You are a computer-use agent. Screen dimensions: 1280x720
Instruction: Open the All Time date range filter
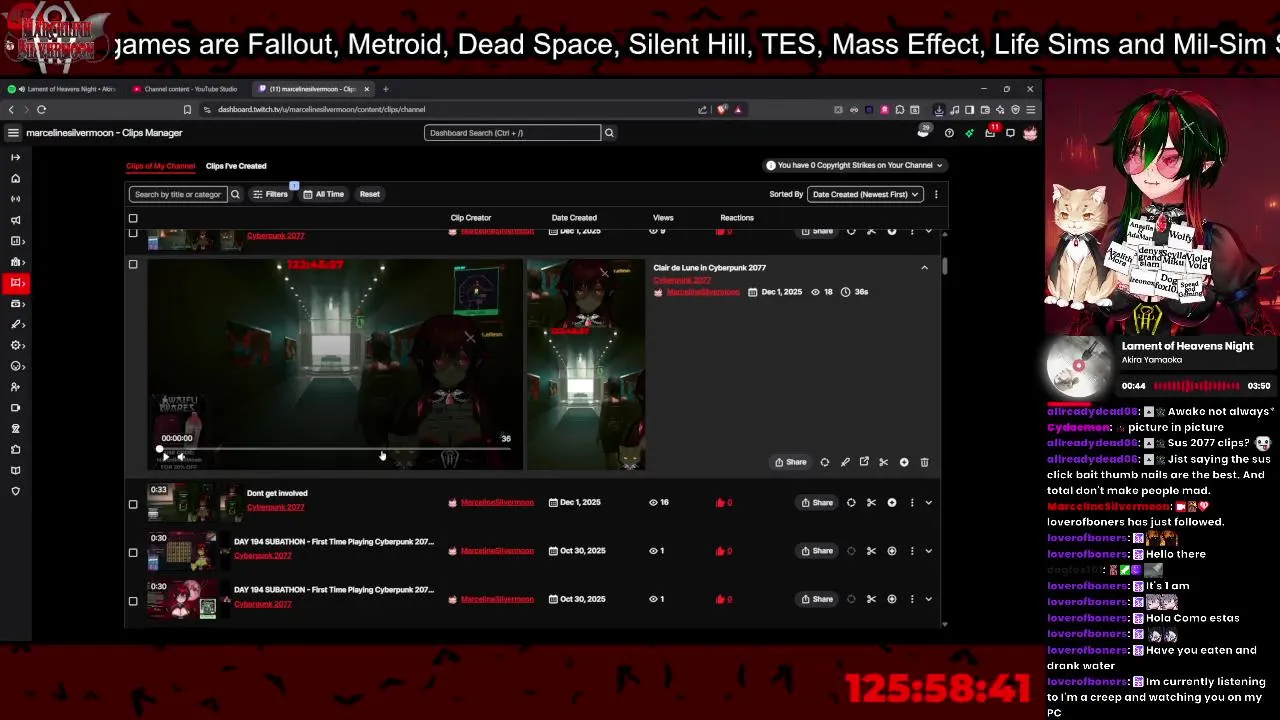[x=323, y=194]
